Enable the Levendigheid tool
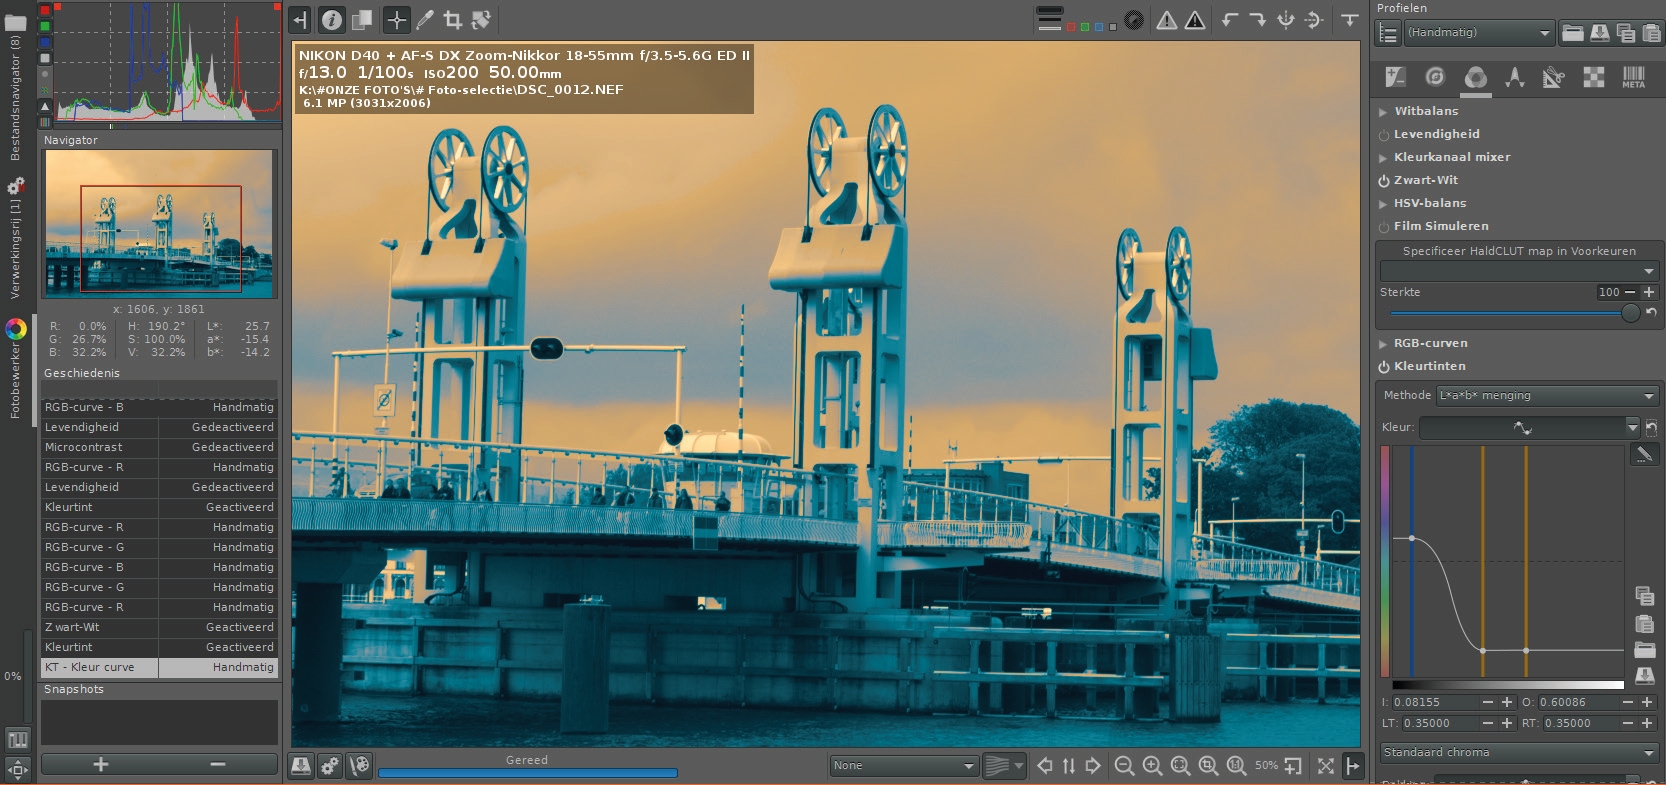The width and height of the screenshot is (1666, 785). tap(1384, 135)
